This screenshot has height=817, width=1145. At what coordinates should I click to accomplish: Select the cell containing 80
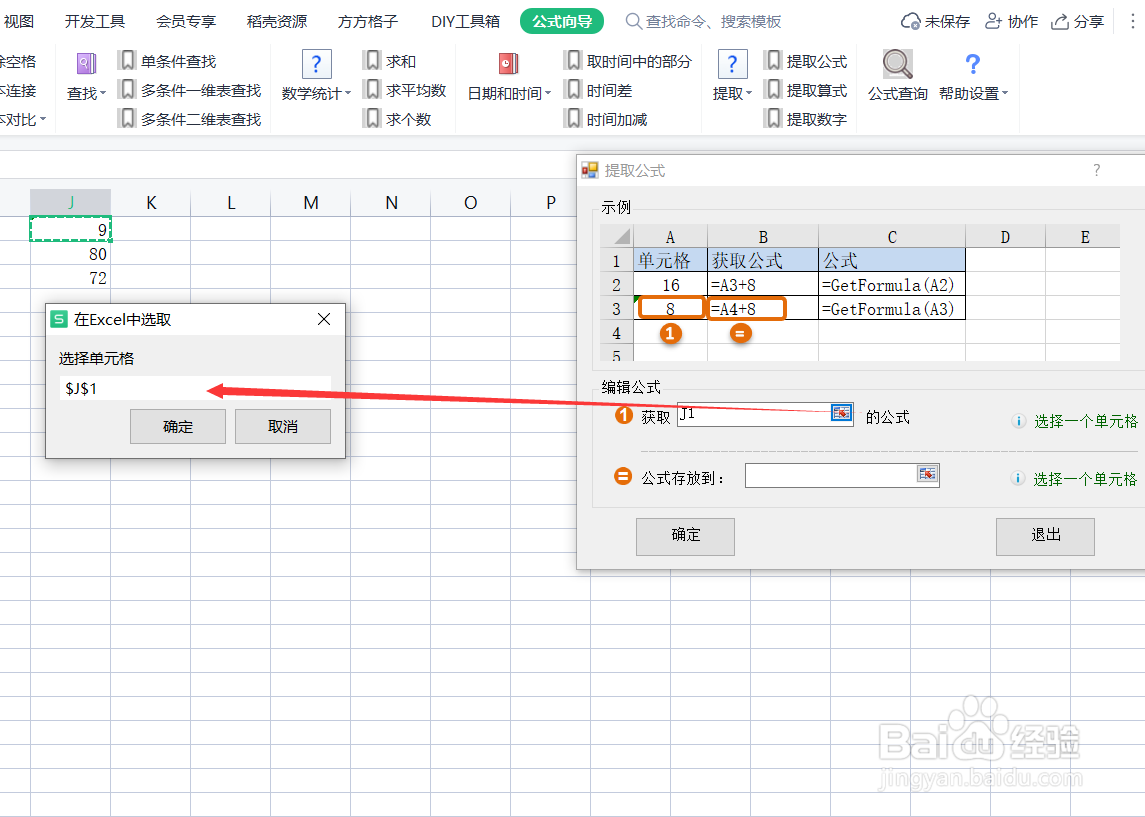71,253
